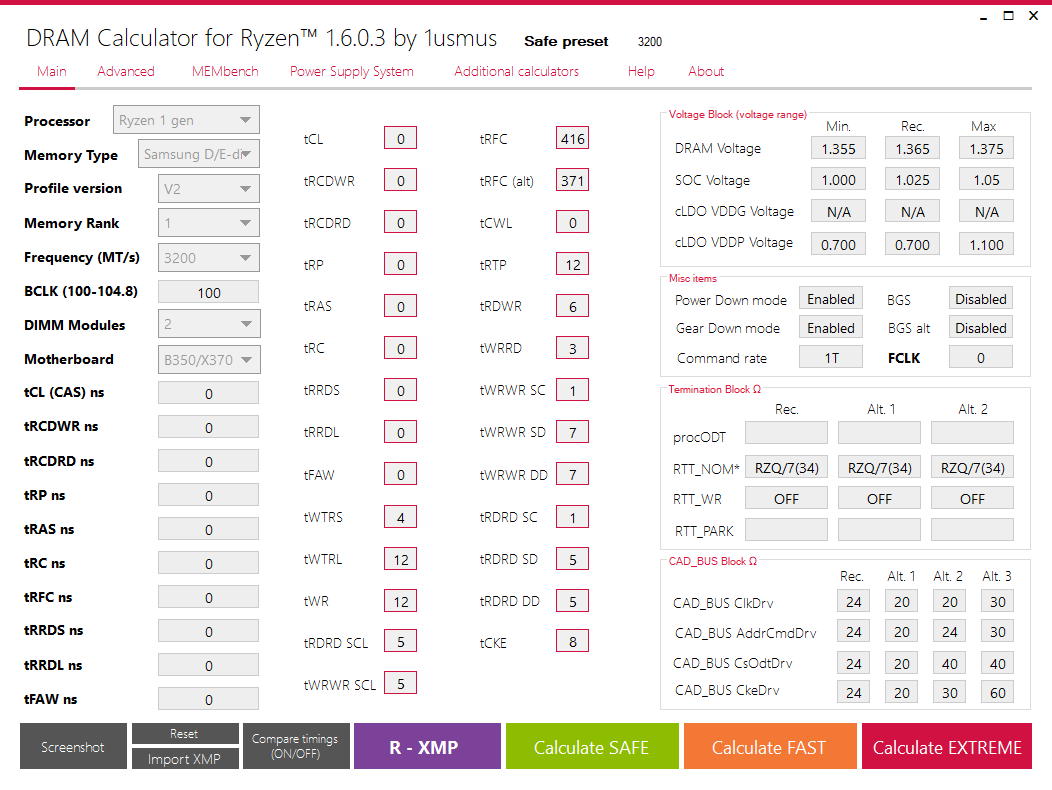The width and height of the screenshot is (1052, 790).
Task: Click Gear Down mode Enabled field
Action: click(831, 328)
